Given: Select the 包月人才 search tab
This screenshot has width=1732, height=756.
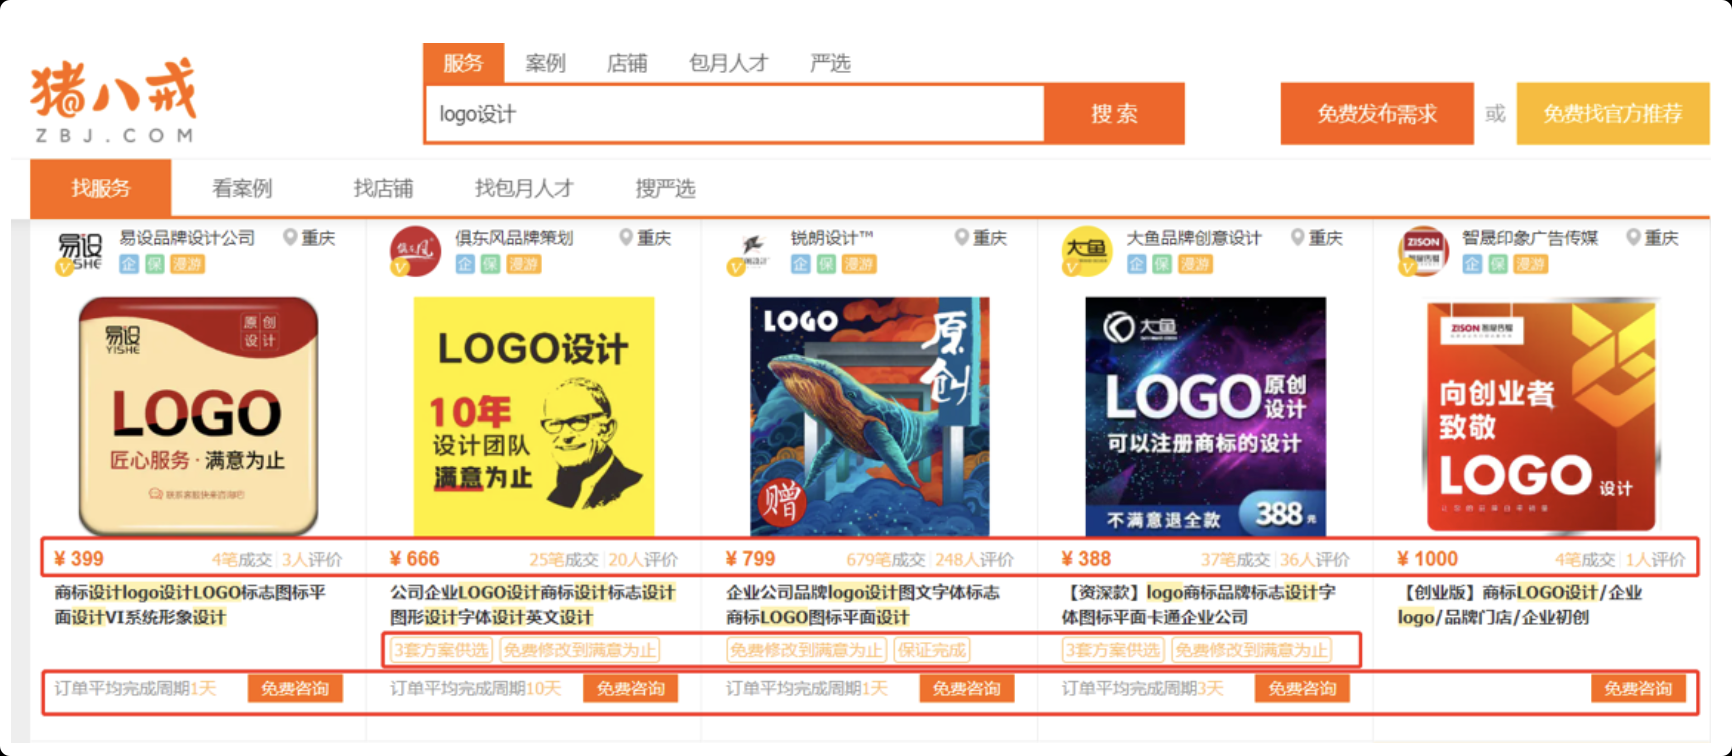Looking at the screenshot, I should (728, 63).
